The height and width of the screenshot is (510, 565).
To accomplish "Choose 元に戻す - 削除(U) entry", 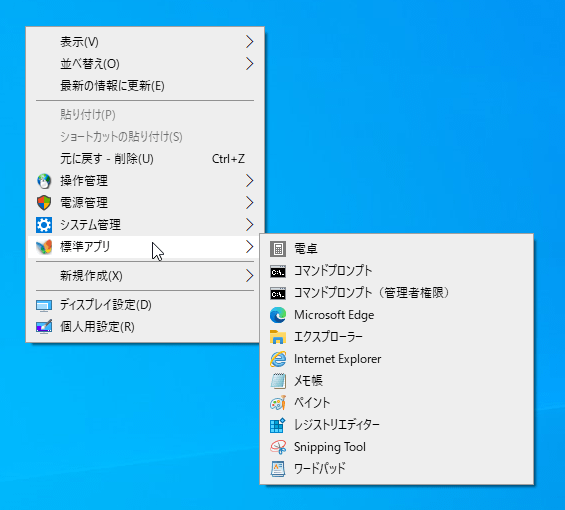I will coord(145,159).
